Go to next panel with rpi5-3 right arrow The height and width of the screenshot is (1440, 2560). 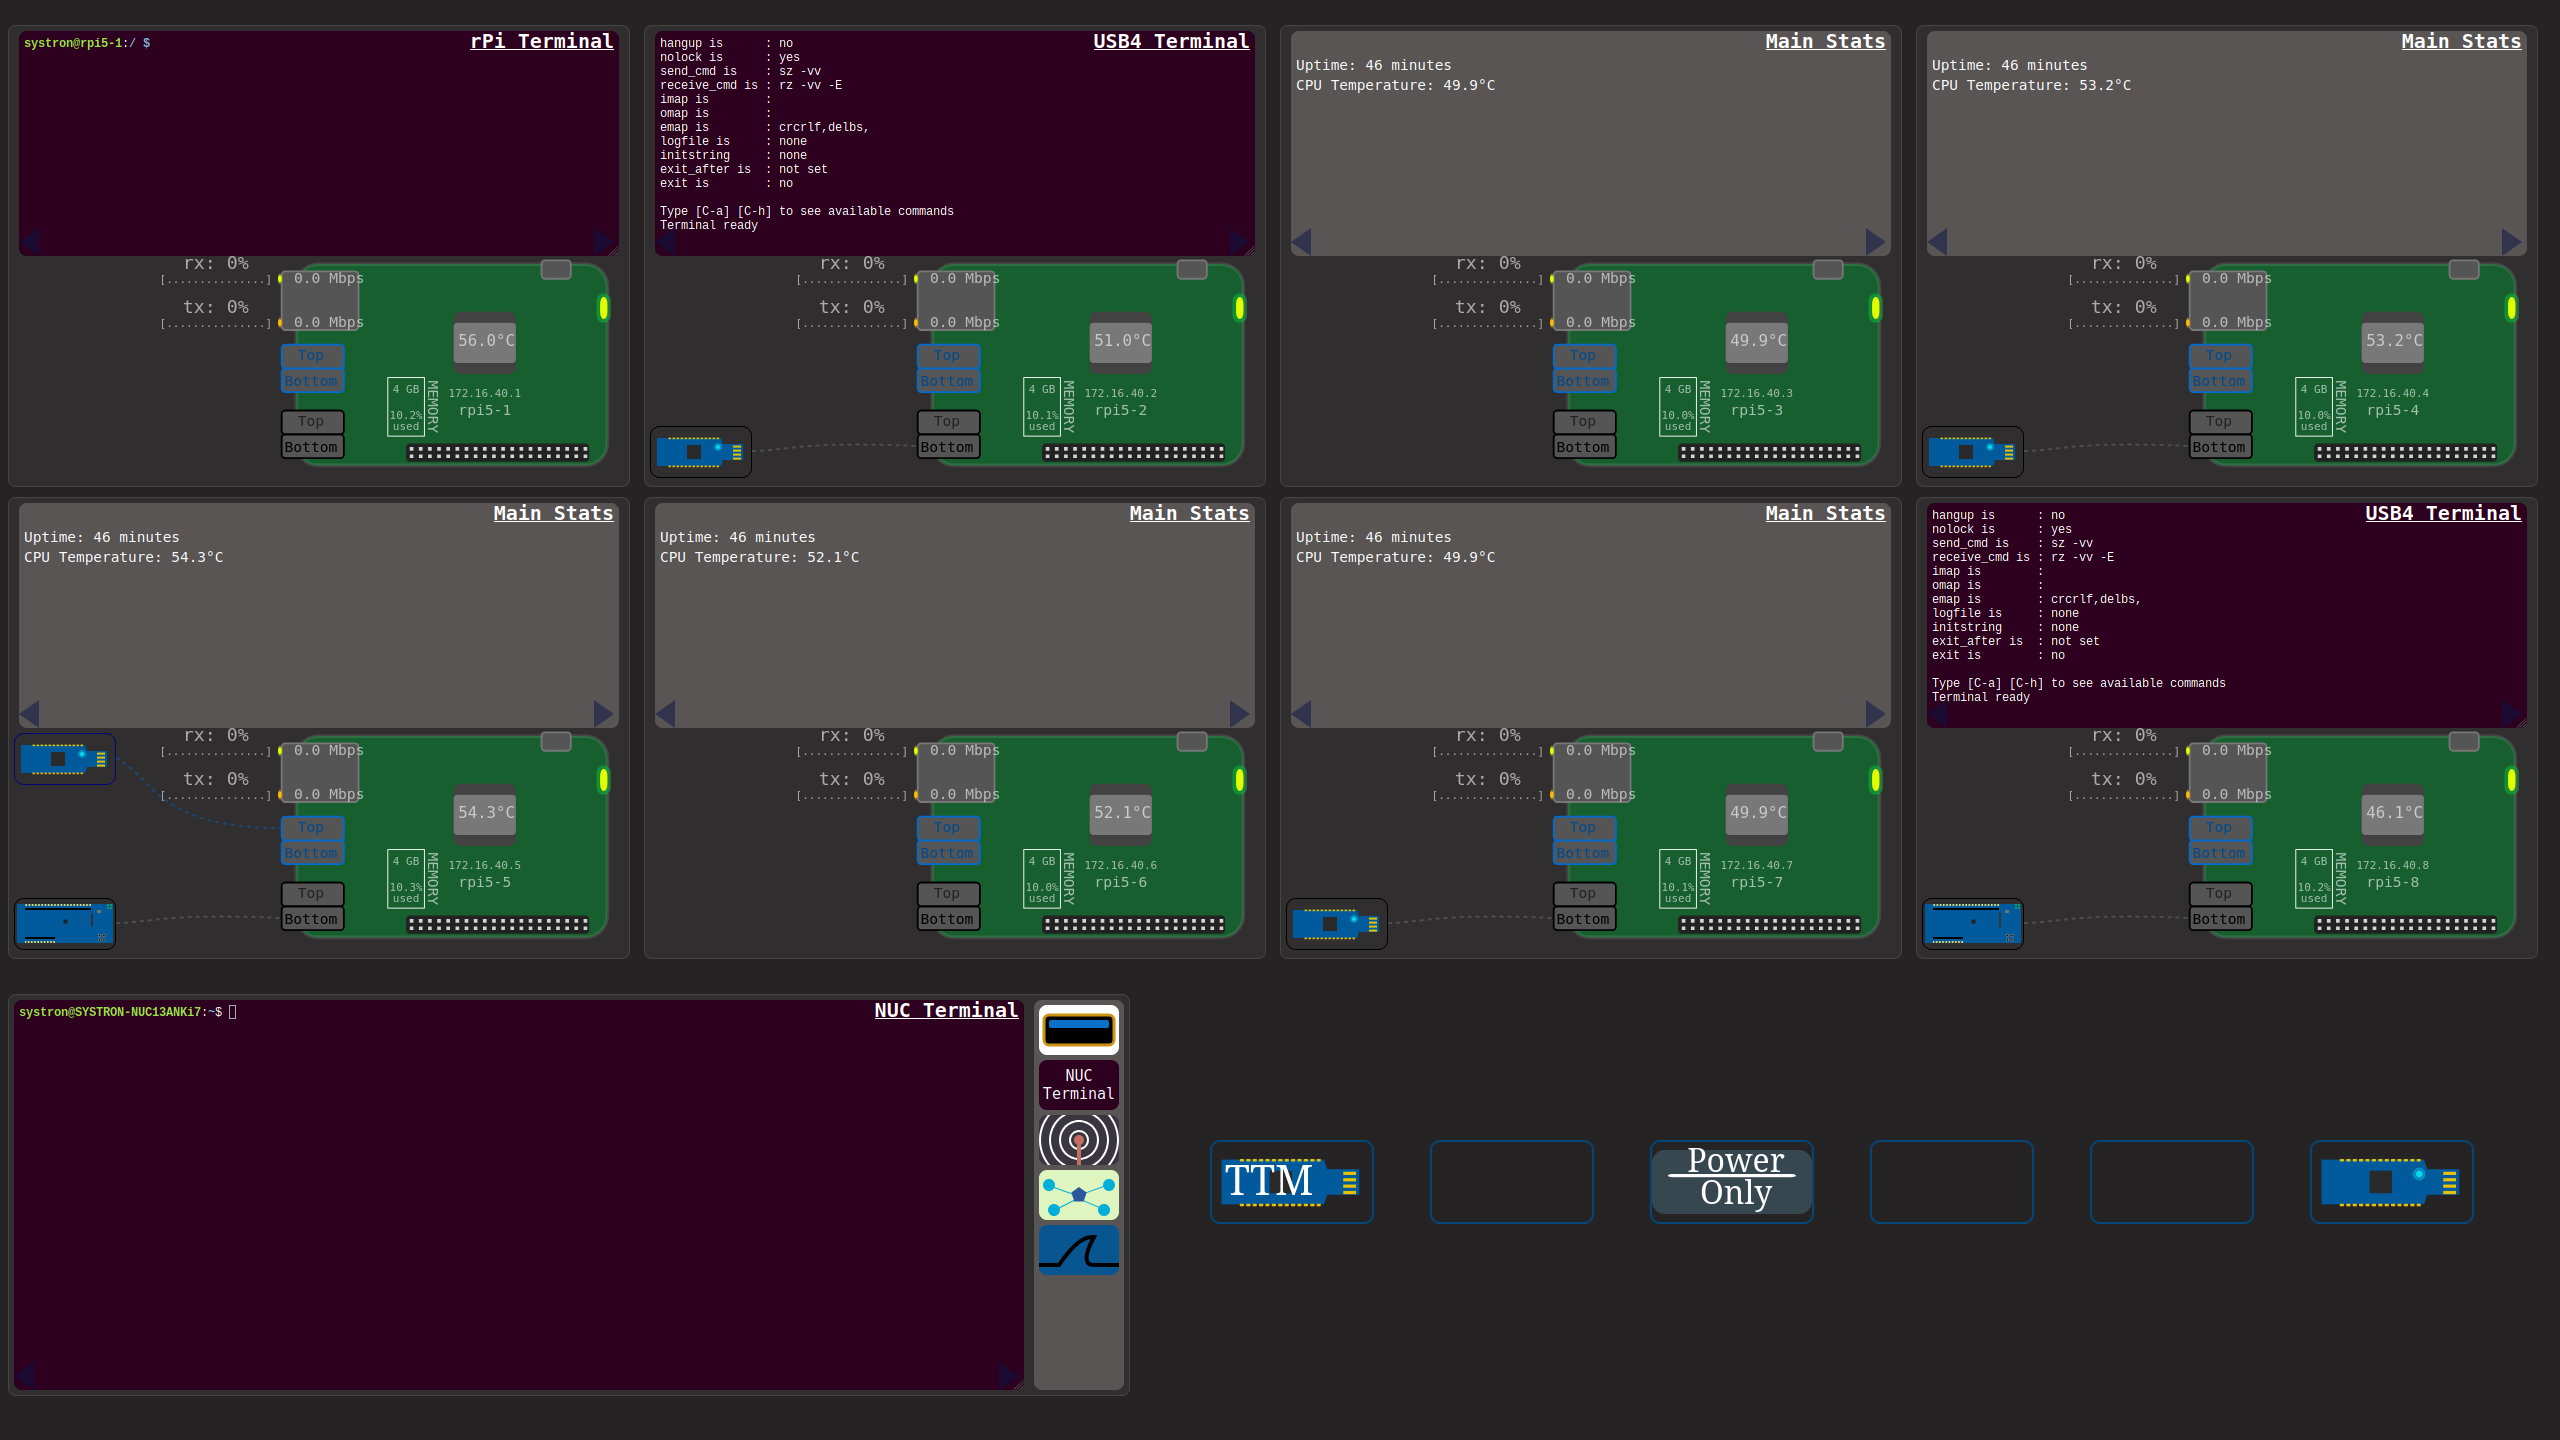click(x=1875, y=242)
